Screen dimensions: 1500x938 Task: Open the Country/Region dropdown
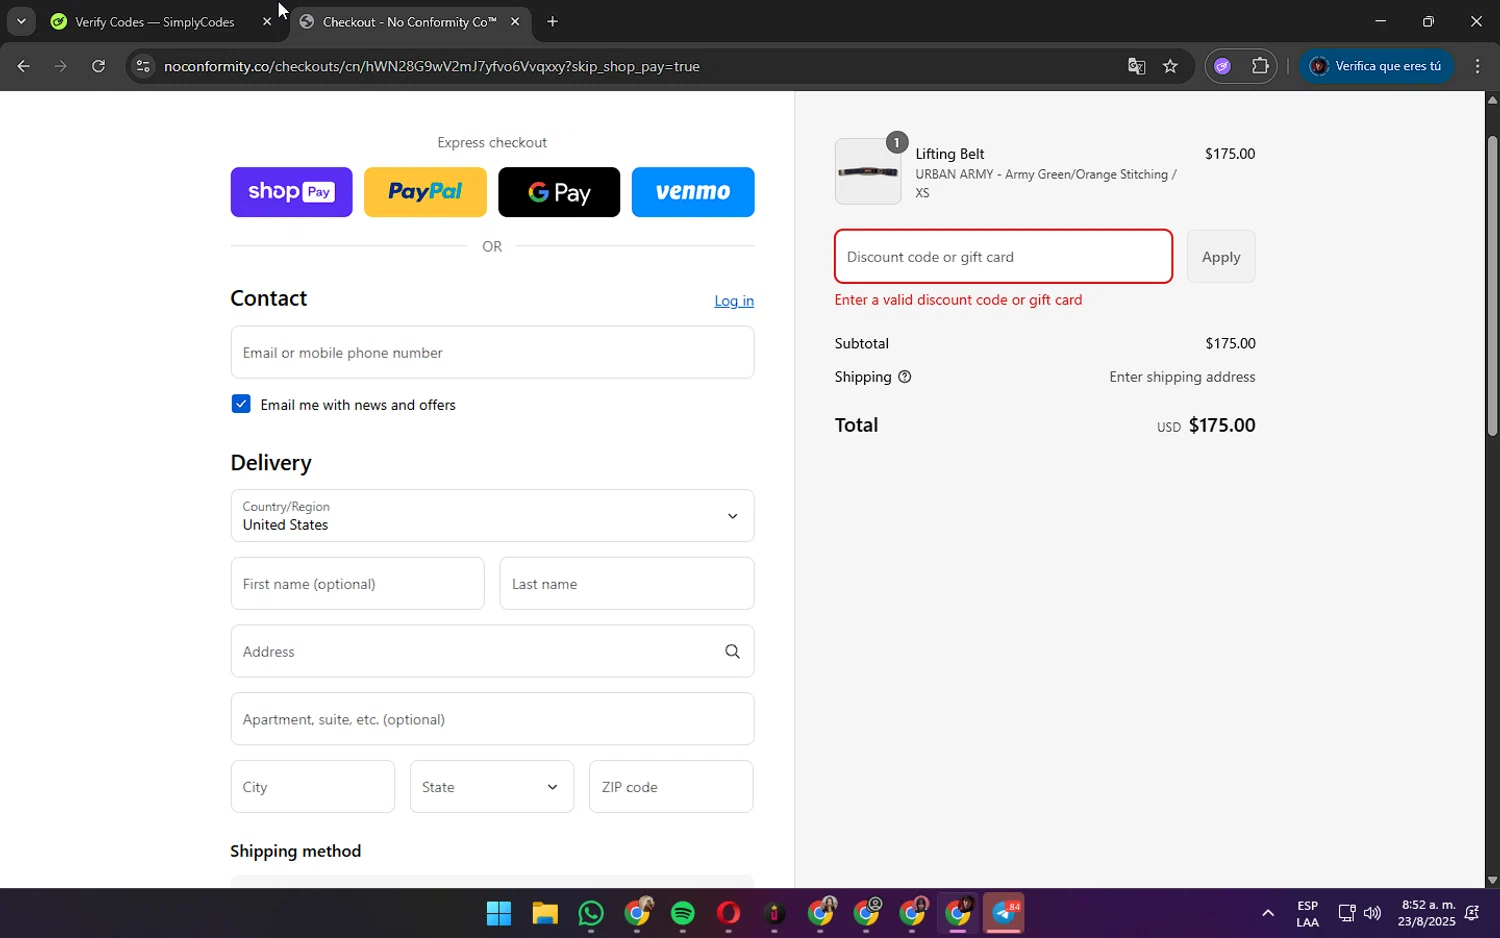click(492, 515)
